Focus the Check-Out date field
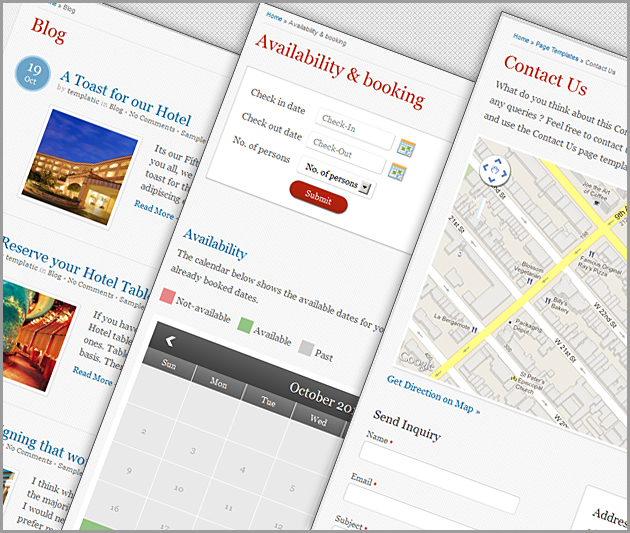Viewport: 630px width, 533px height. pyautogui.click(x=346, y=153)
